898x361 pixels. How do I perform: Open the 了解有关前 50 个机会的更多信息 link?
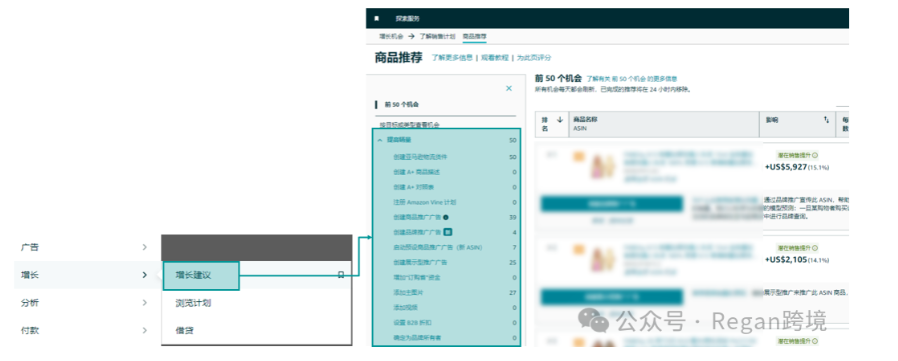click(632, 79)
